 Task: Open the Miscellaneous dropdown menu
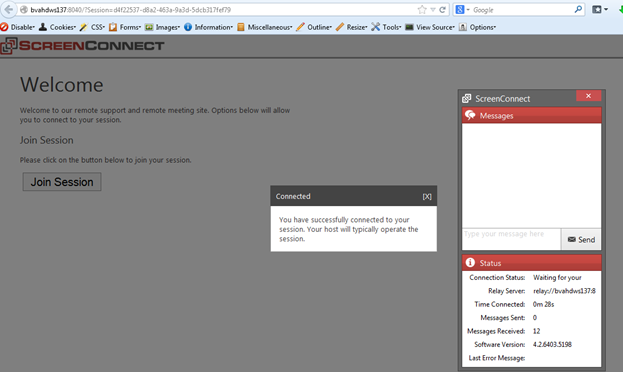[x=270, y=27]
